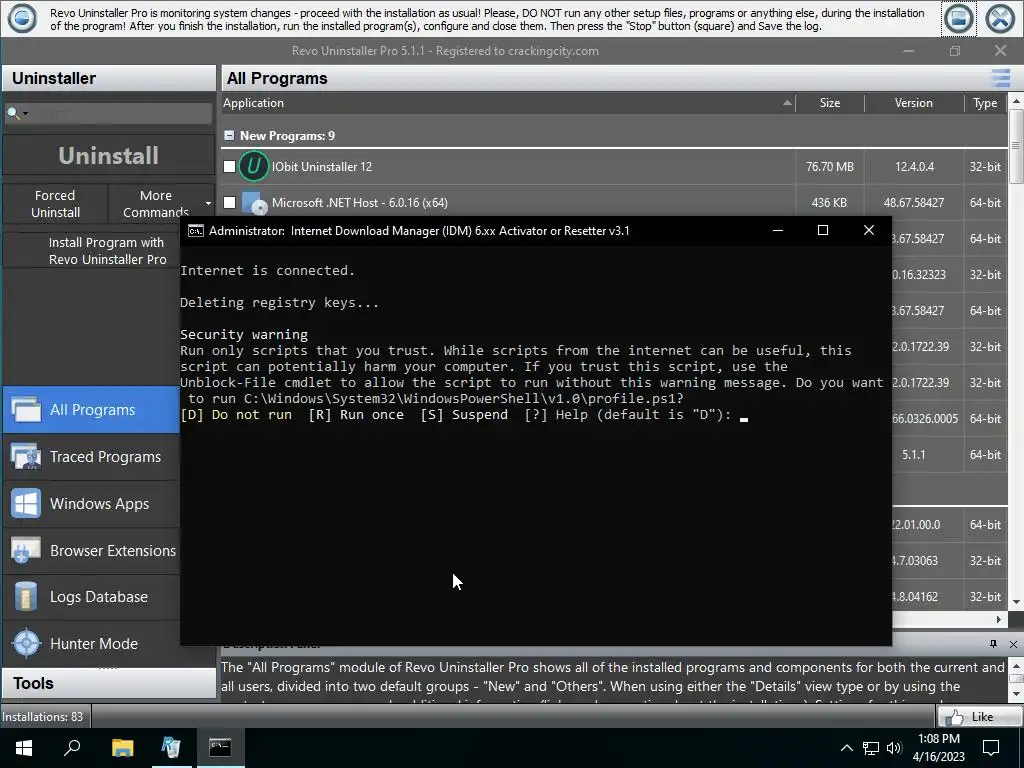Open the Windows Start menu
This screenshot has width=1024, height=768.
(24, 748)
